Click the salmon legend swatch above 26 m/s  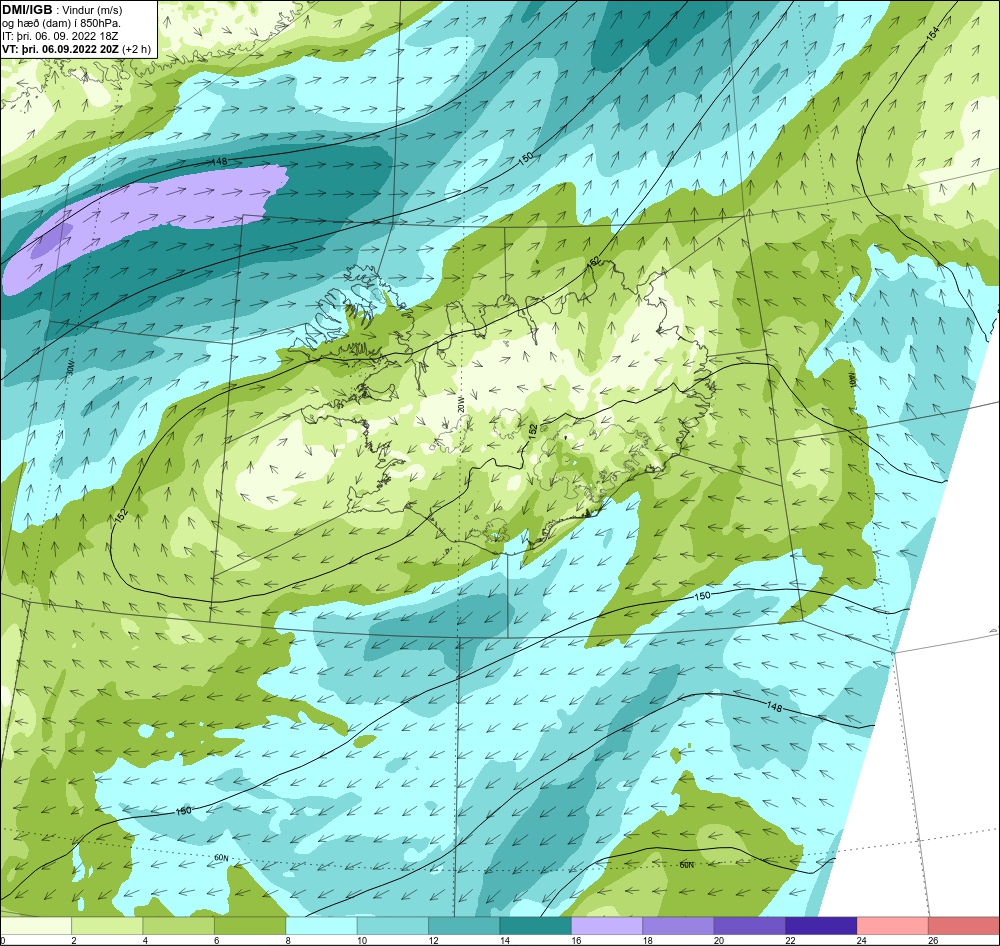tap(964, 926)
